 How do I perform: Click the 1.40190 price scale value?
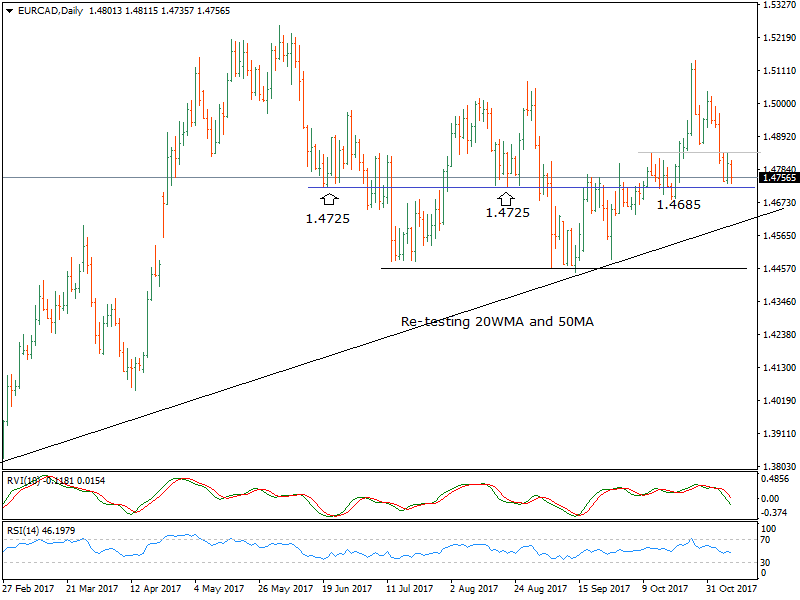coord(779,401)
